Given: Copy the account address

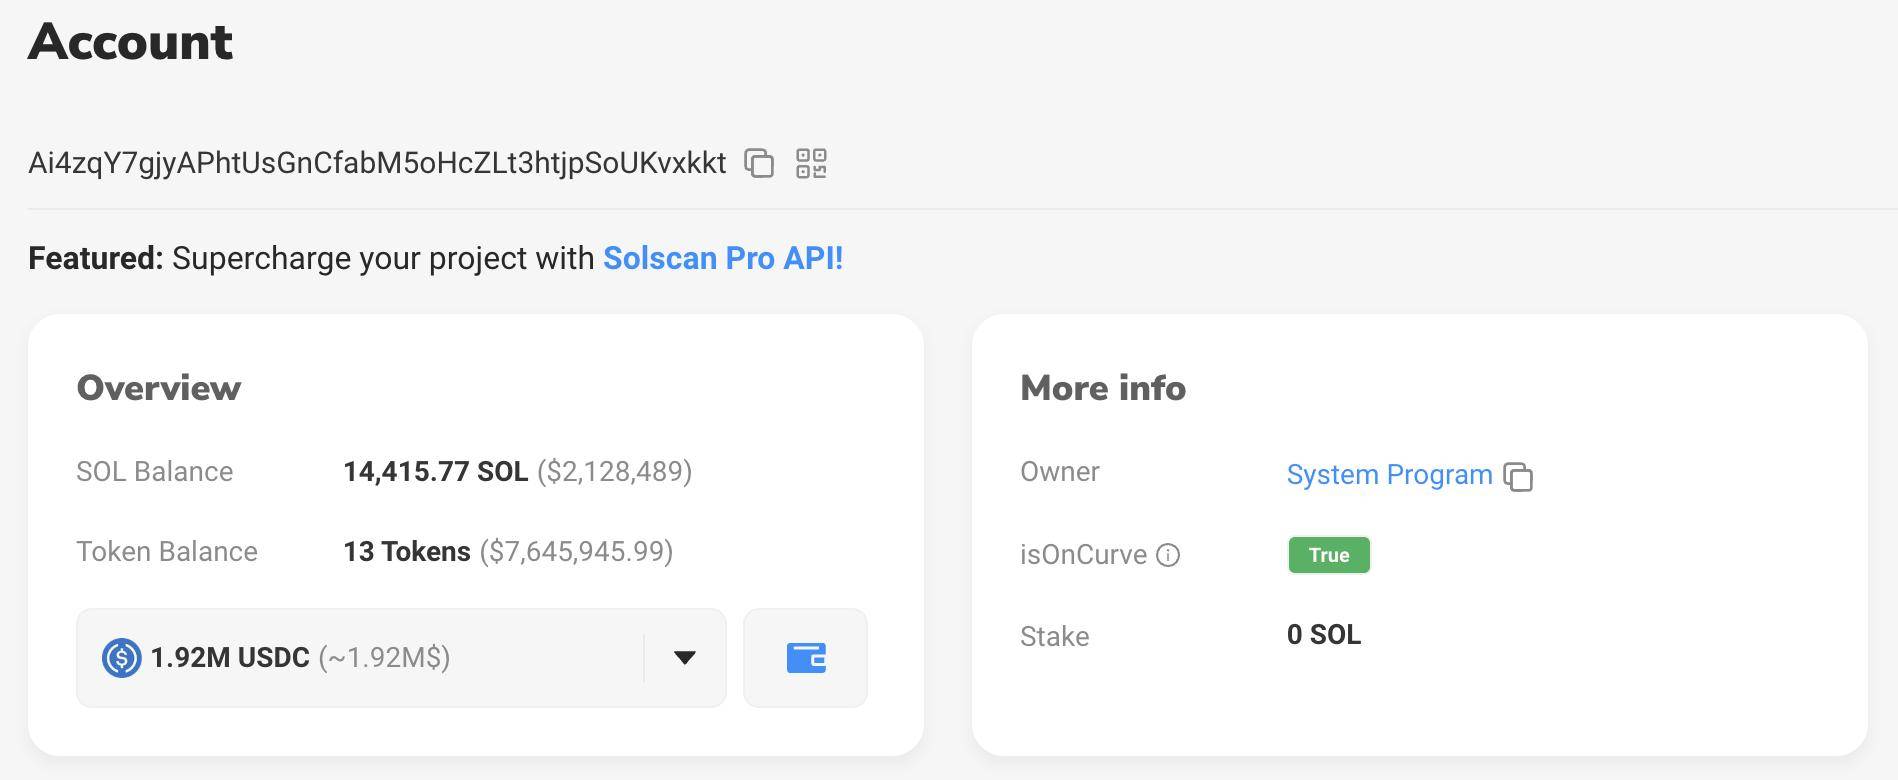Looking at the screenshot, I should click(759, 163).
